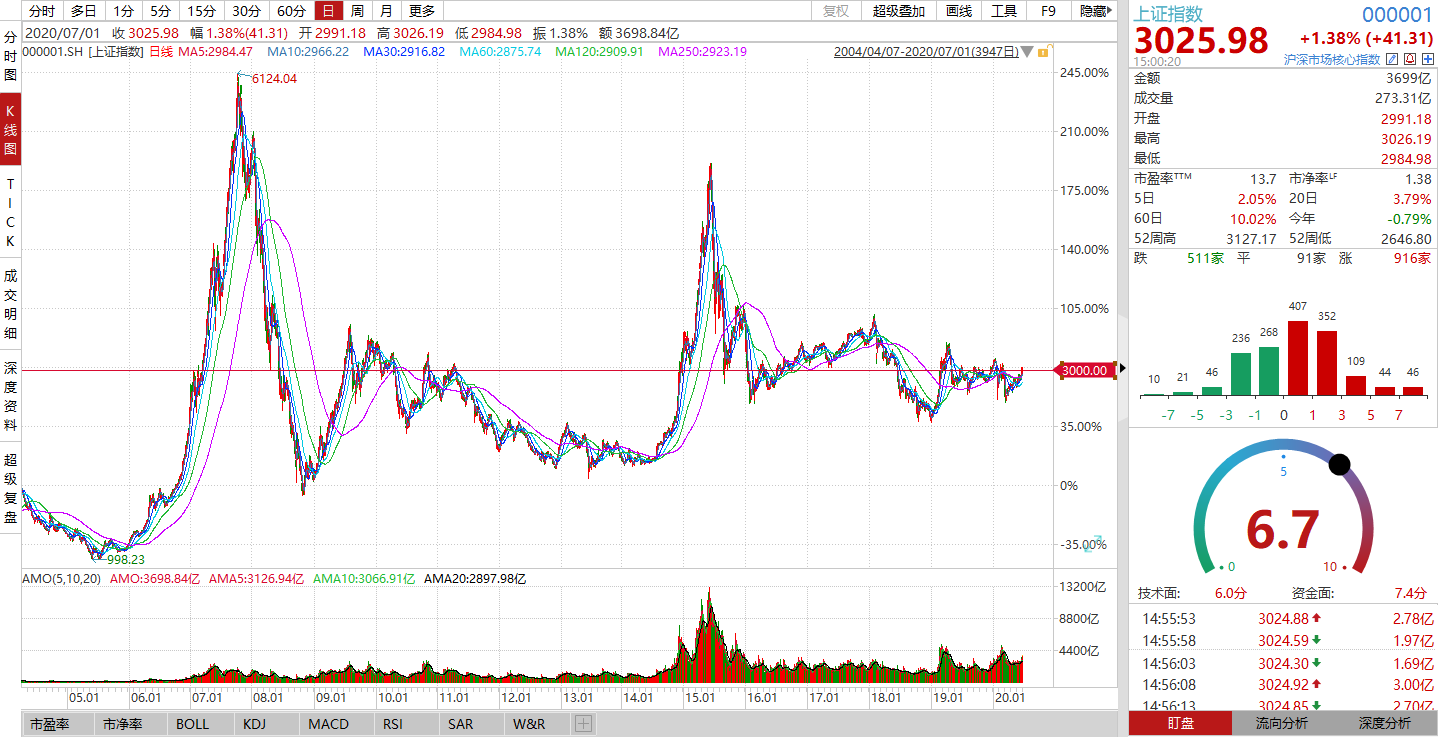Open K线图 in the left sidebar
Image resolution: width=1438 pixels, height=737 pixels.
coord(10,128)
